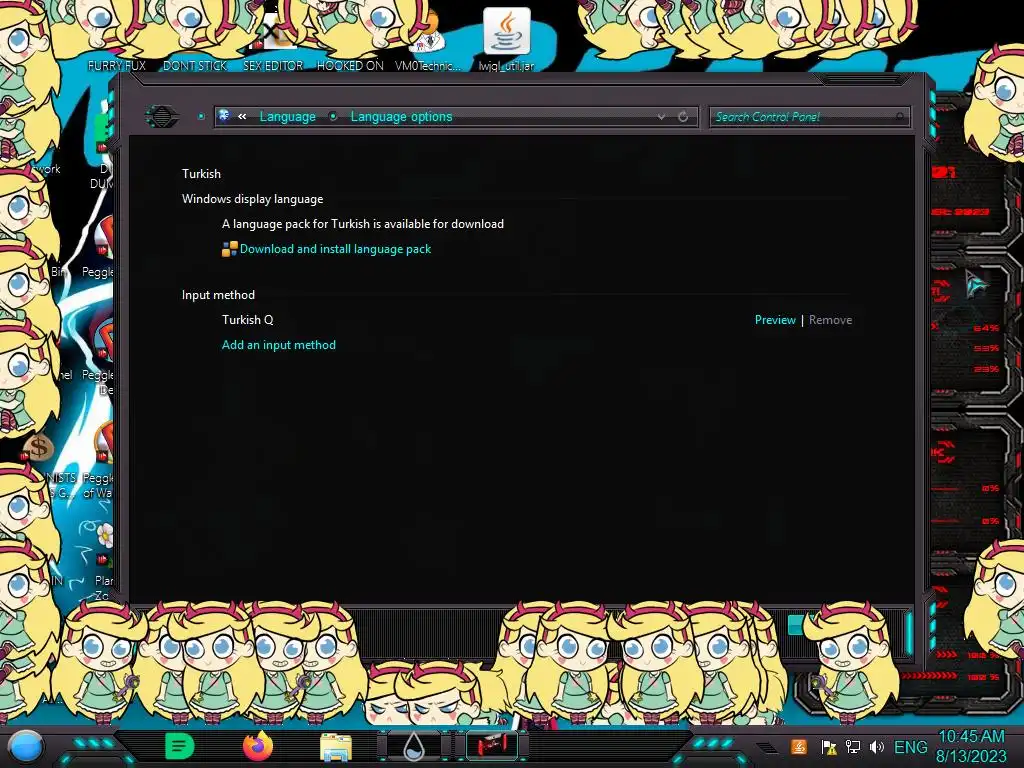The height and width of the screenshot is (768, 1024).
Task: Open the Start orb
Action: (x=26, y=746)
